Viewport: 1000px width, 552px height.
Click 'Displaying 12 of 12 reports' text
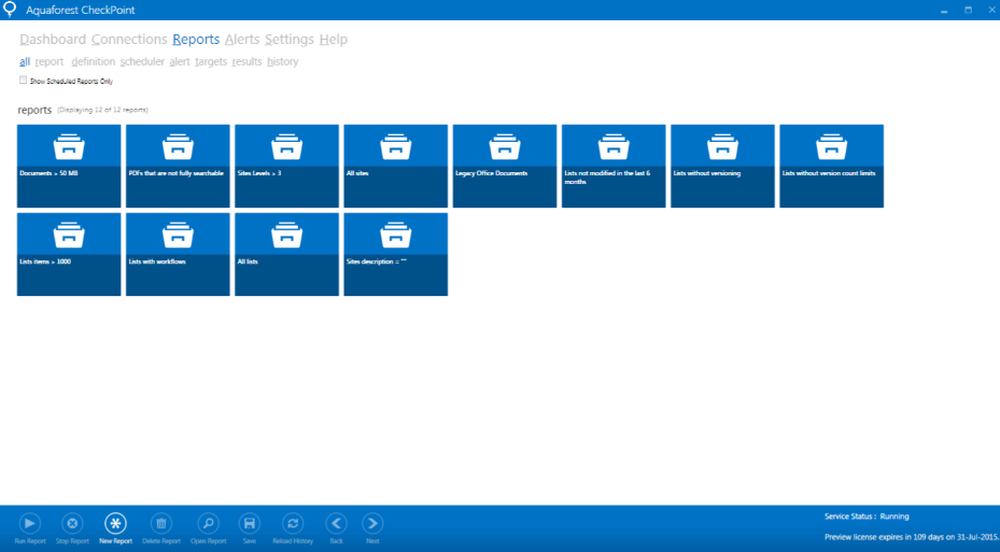pos(103,110)
